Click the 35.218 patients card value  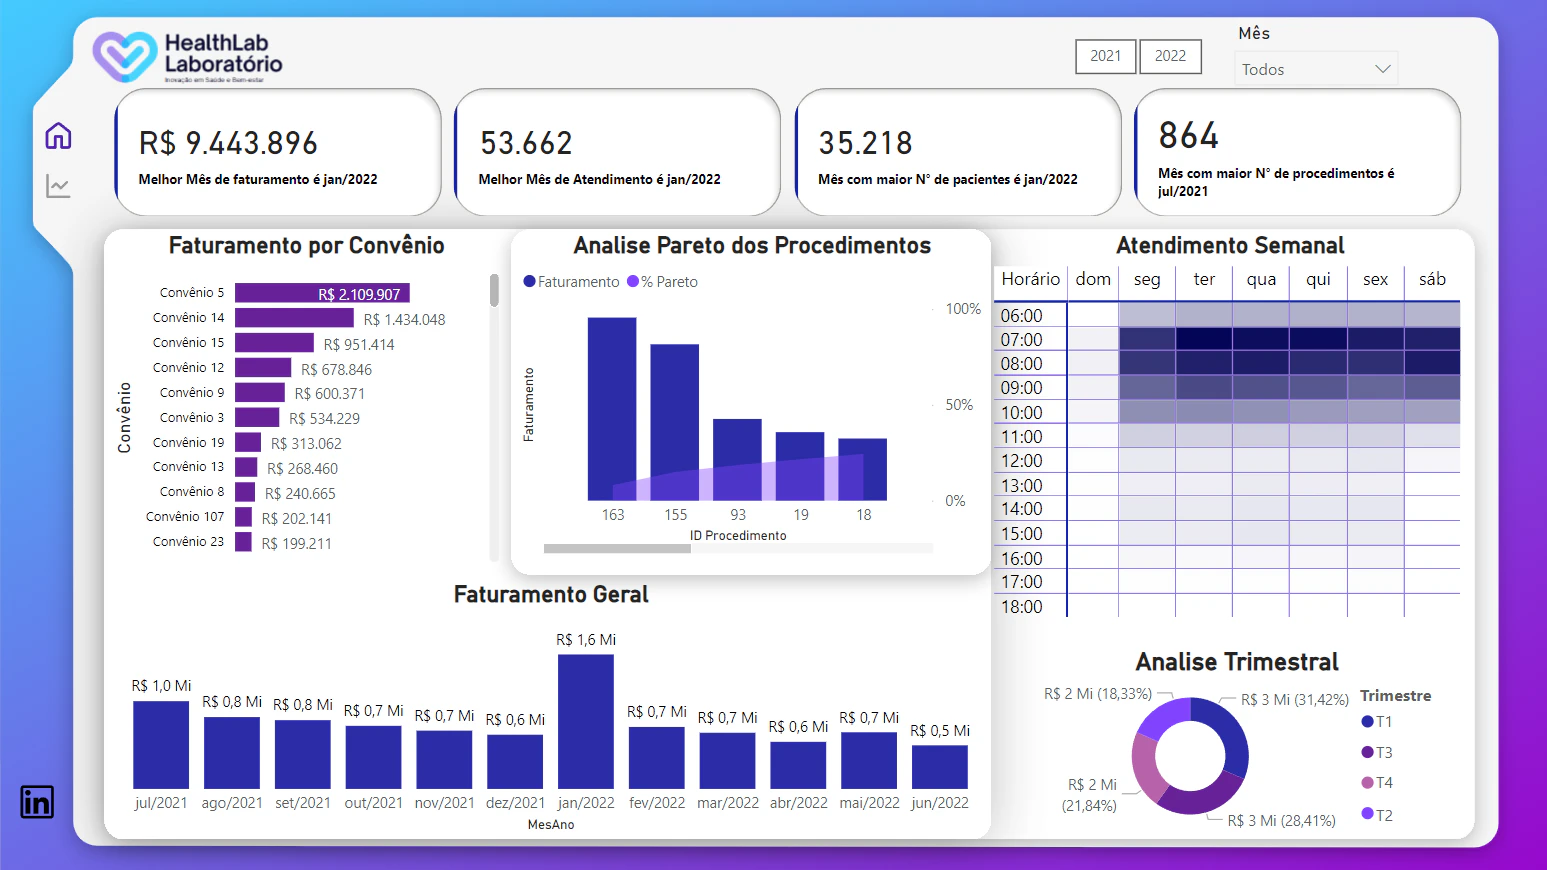click(x=865, y=144)
